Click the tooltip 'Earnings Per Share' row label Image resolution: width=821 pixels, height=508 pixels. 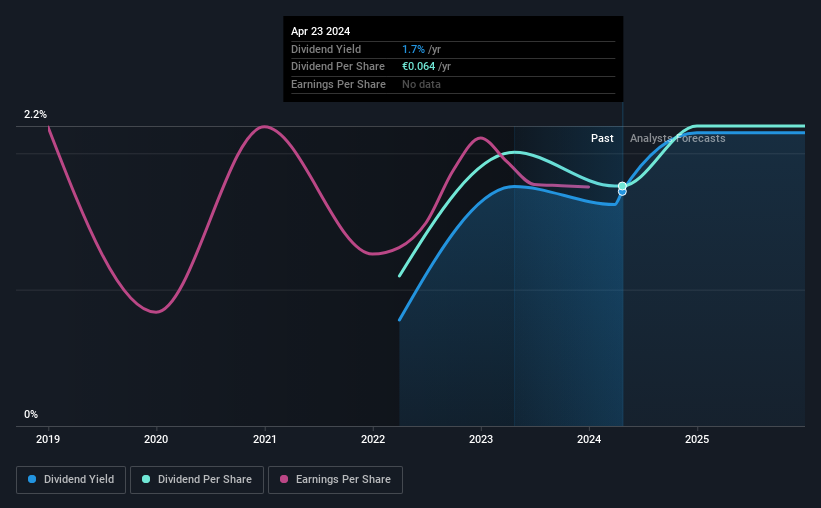(338, 84)
